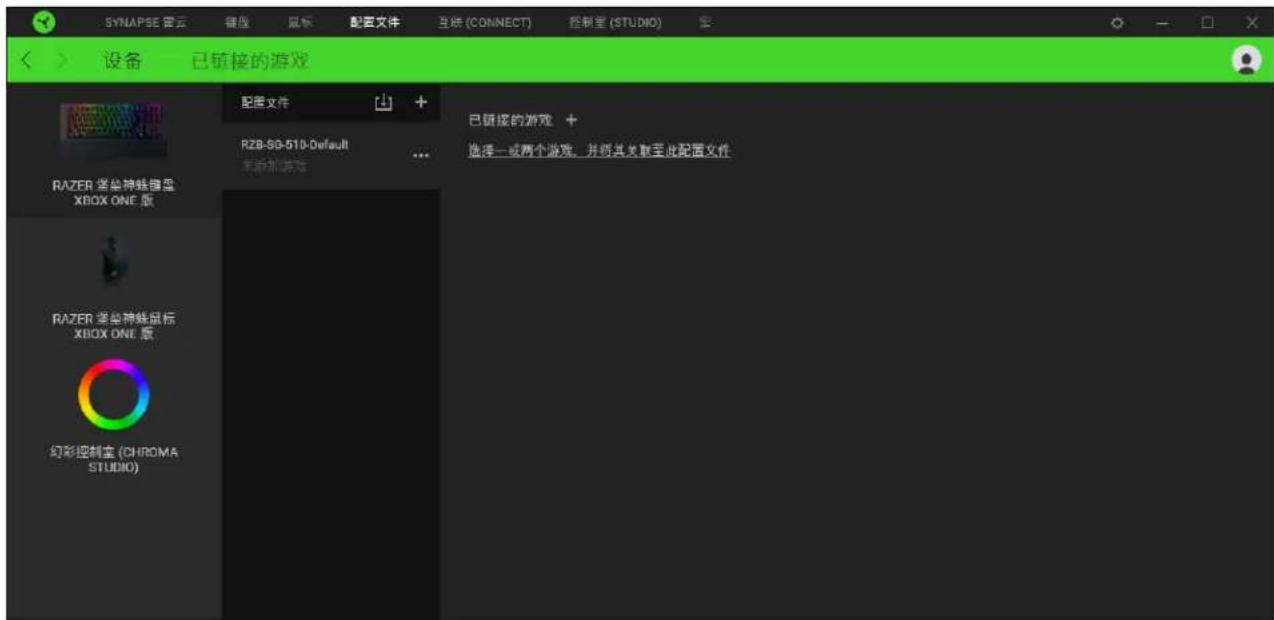The width and height of the screenshot is (1274, 620).
Task: Switch to the 鼠标 mouse tab
Action: (299, 22)
